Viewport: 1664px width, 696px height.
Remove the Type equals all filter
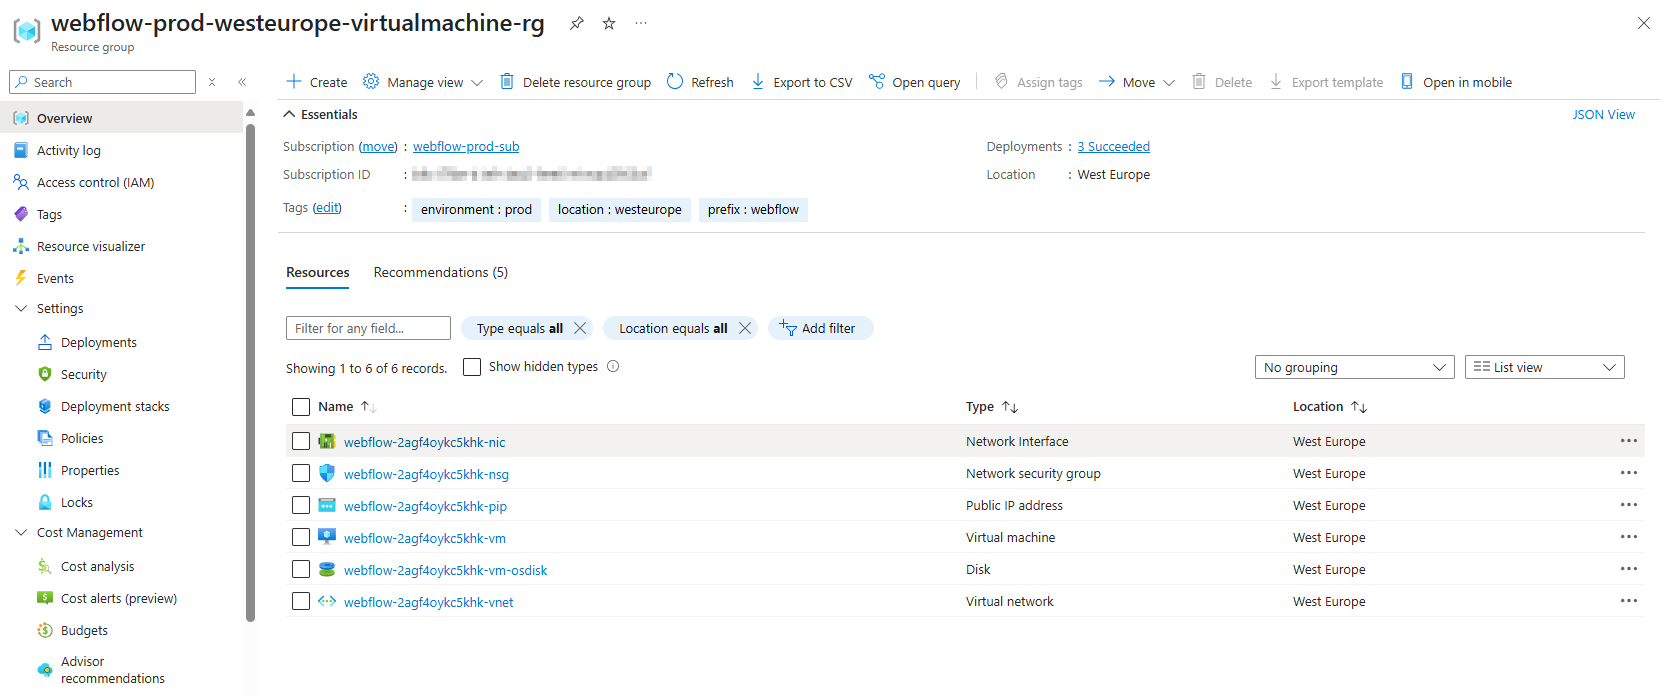click(580, 328)
